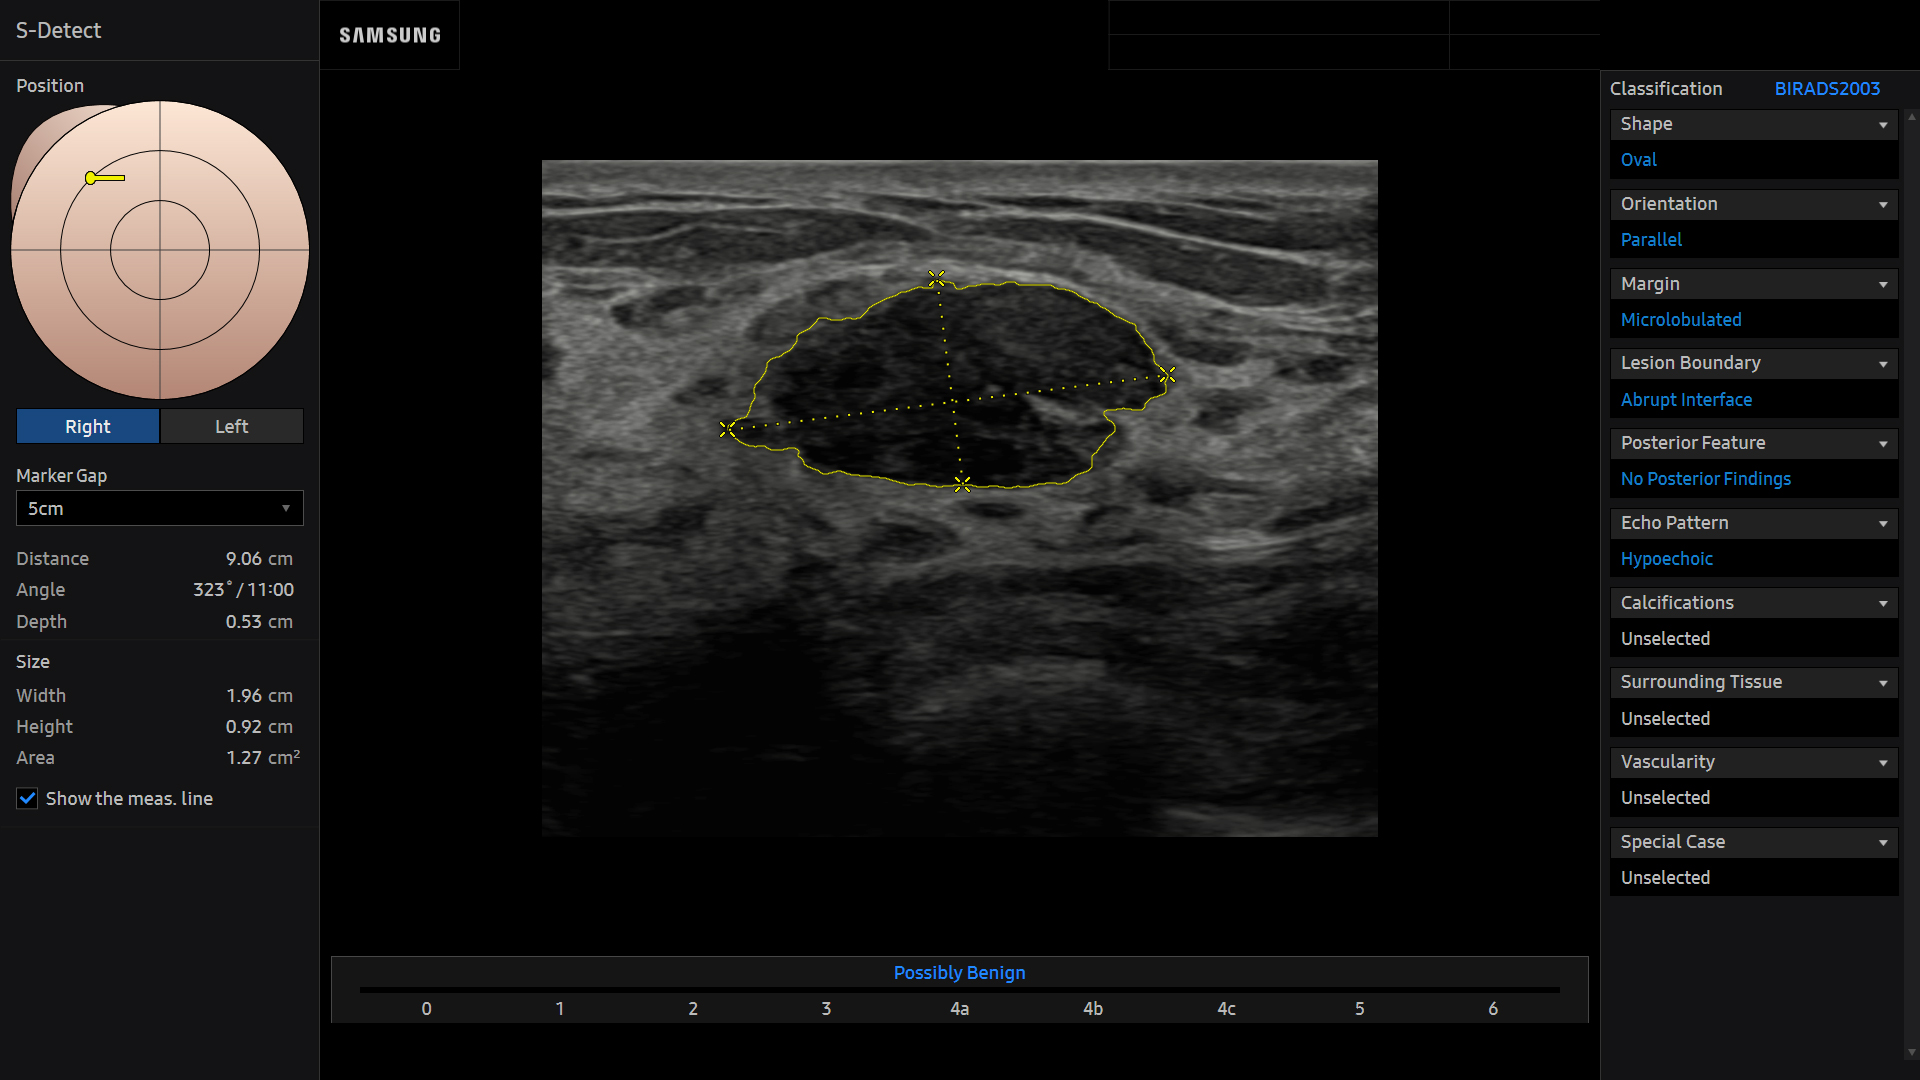
Task: Open the Orientation dropdown
Action: pyautogui.click(x=1754, y=204)
